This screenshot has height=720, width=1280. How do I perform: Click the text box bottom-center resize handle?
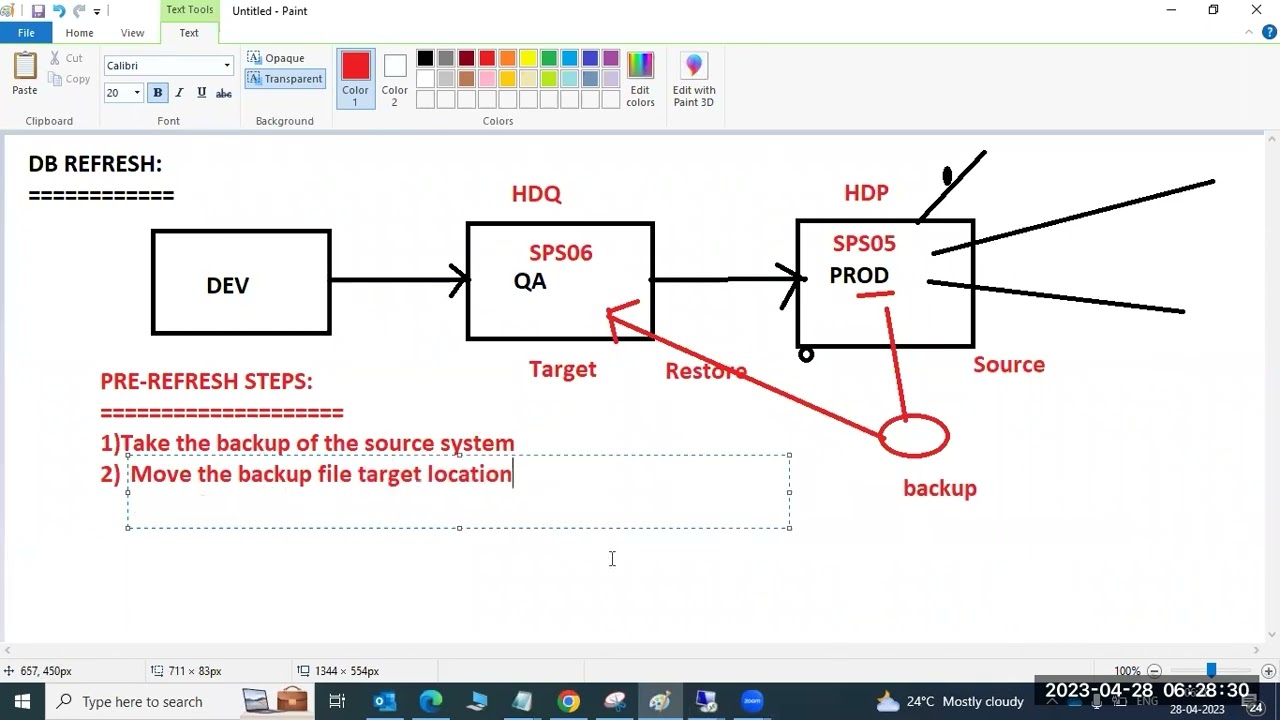[x=459, y=528]
